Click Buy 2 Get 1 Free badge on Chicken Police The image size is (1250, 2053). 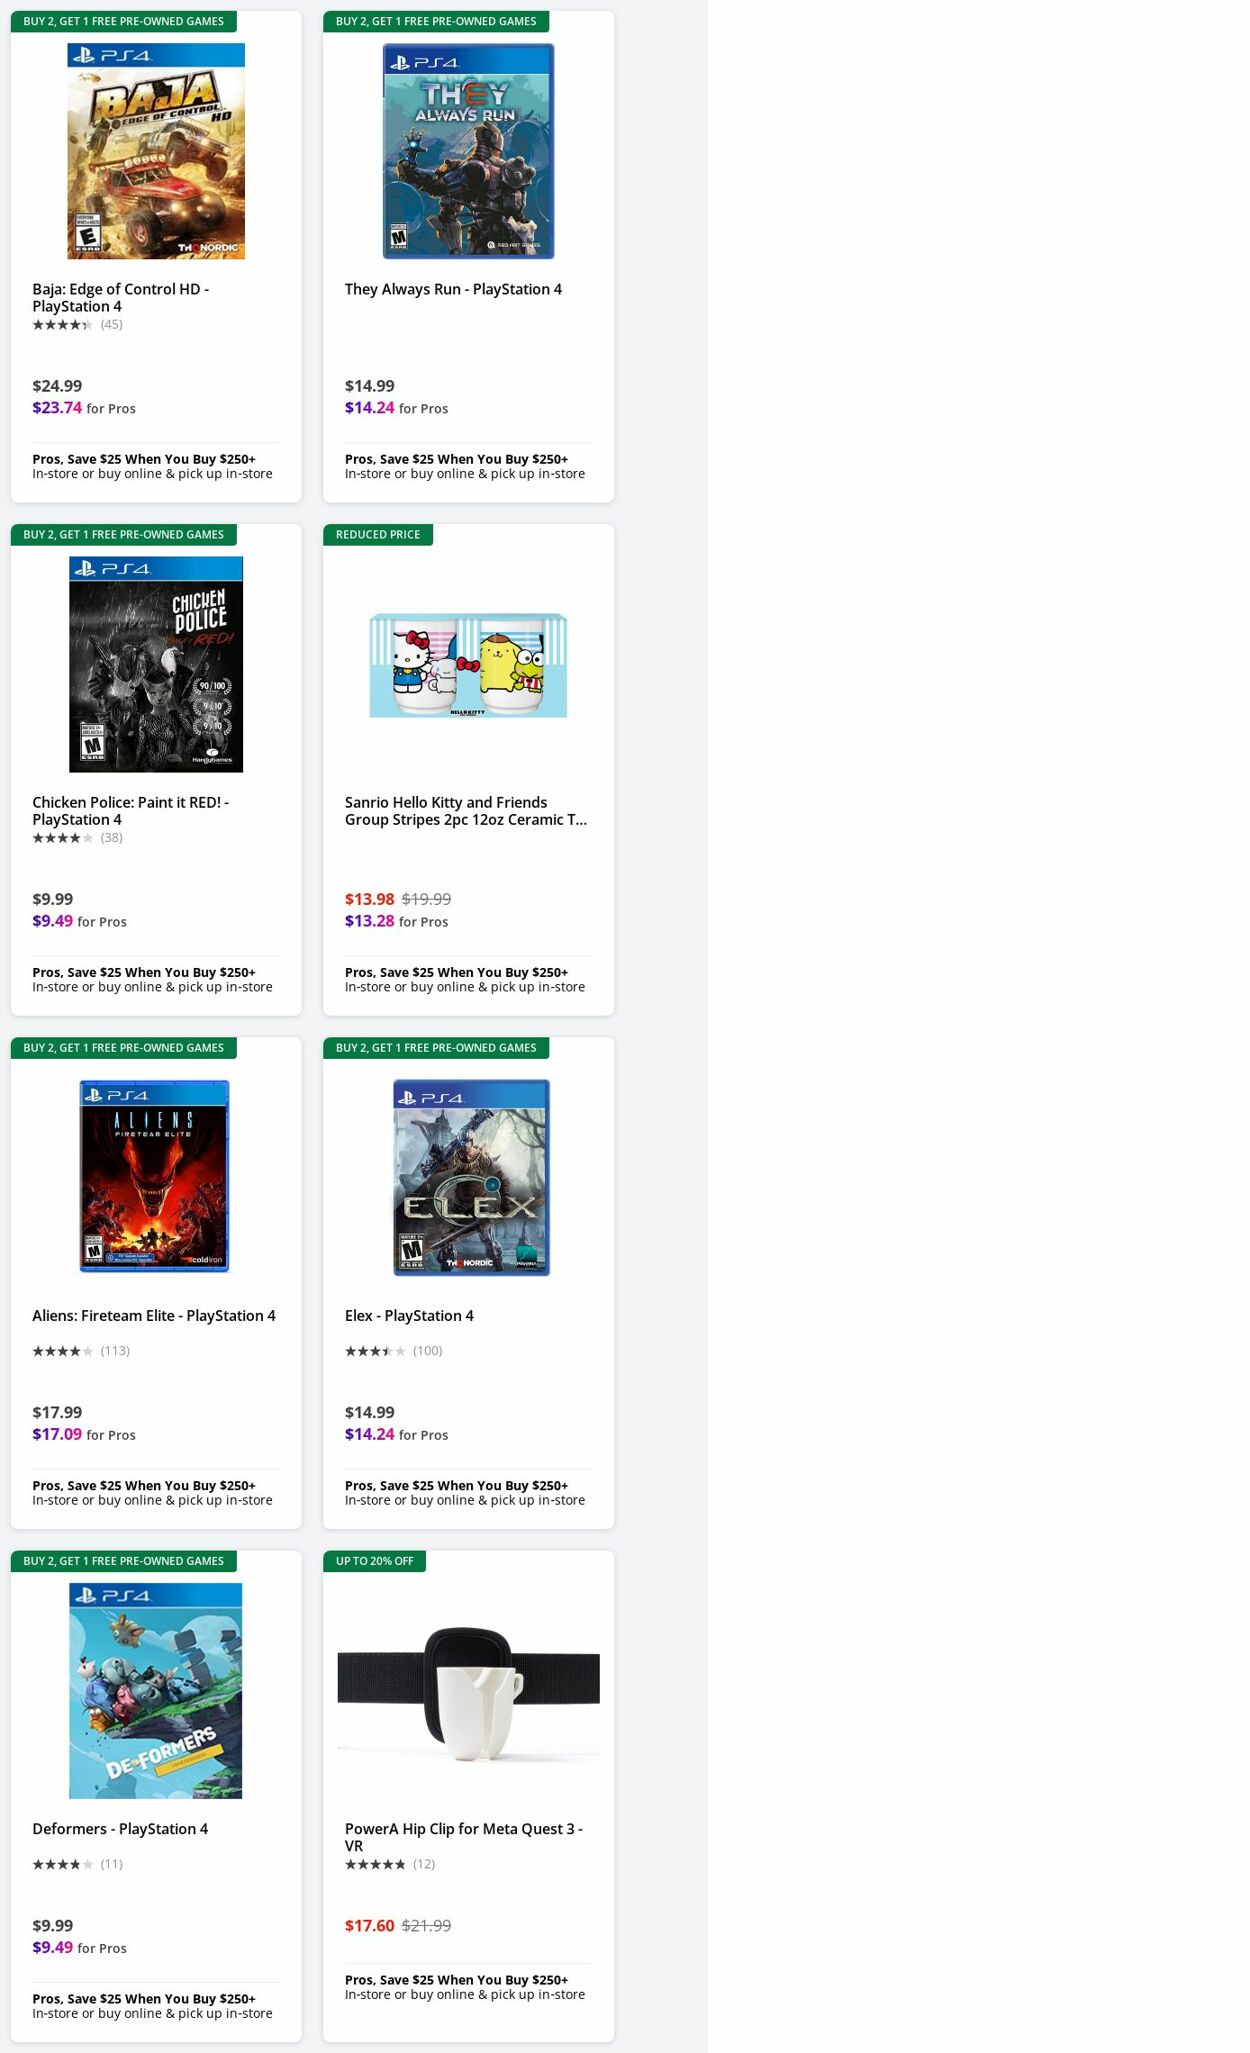click(124, 534)
